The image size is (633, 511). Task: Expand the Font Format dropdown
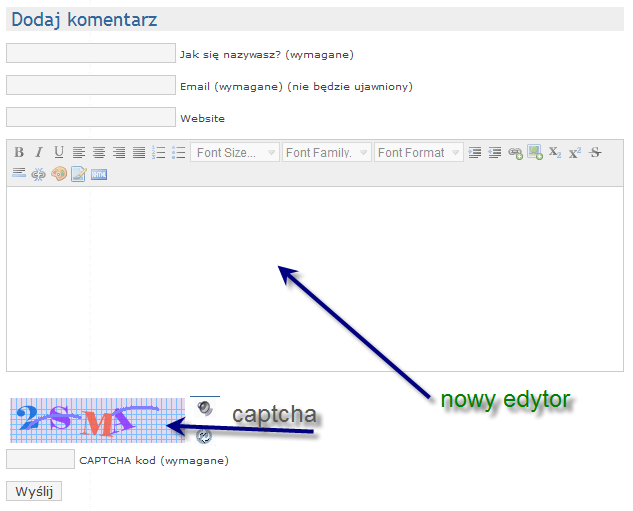point(419,153)
